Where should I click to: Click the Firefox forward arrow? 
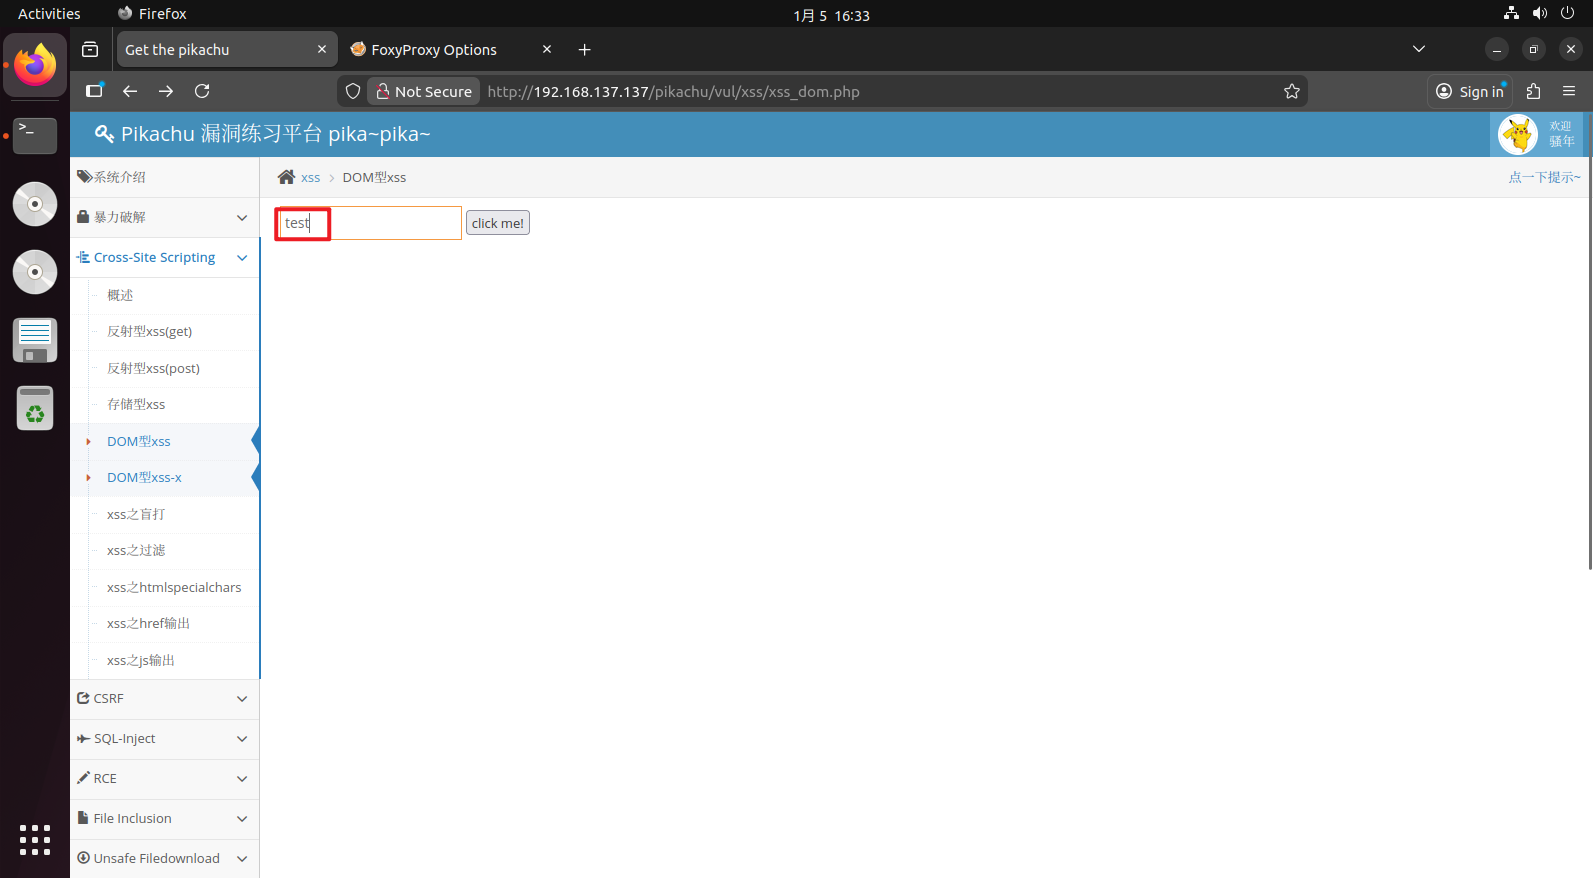pos(166,91)
